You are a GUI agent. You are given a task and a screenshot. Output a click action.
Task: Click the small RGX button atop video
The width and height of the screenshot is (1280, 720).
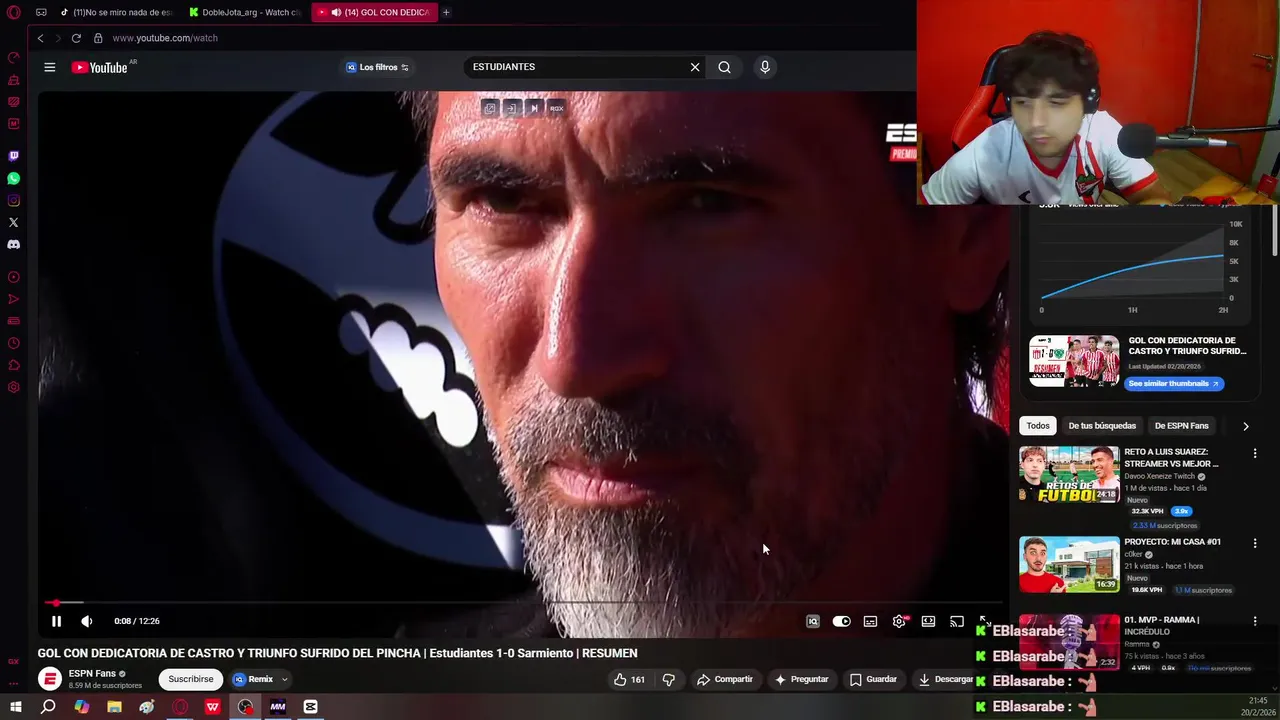tap(556, 108)
